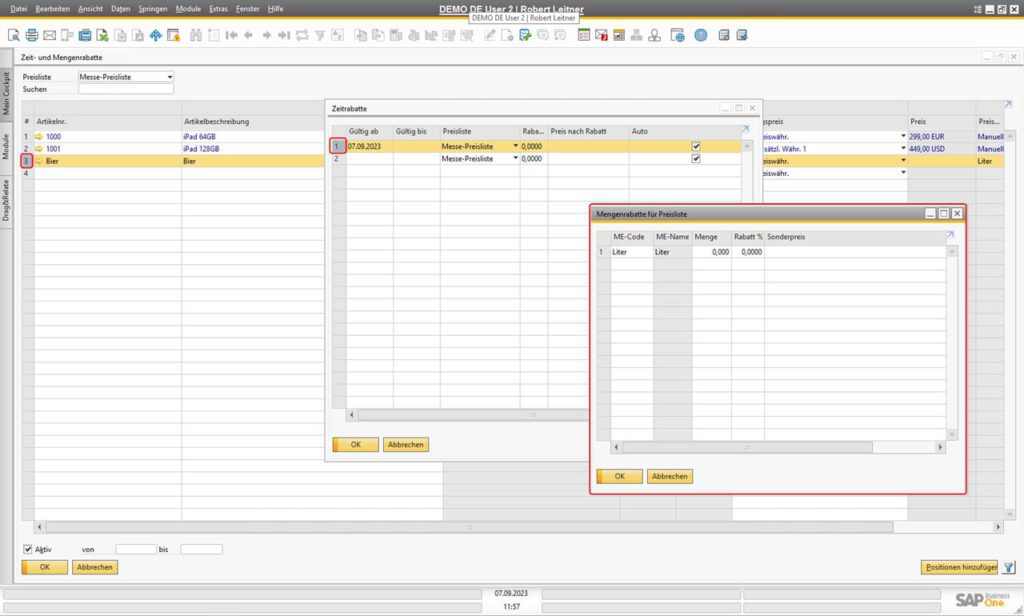Open the Bearbeiten menu
The width and height of the screenshot is (1024, 616).
[x=52, y=9]
